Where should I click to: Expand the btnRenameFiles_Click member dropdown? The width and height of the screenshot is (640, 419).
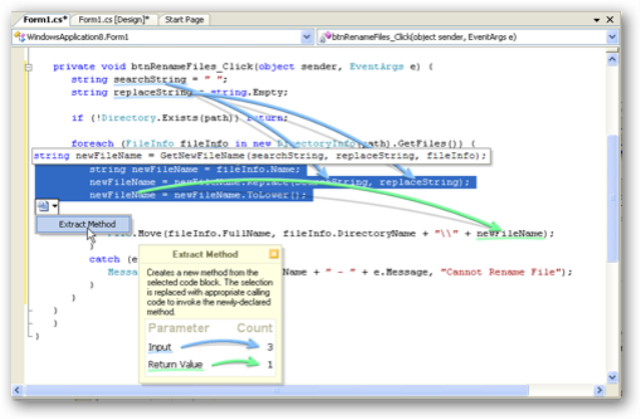click(612, 37)
